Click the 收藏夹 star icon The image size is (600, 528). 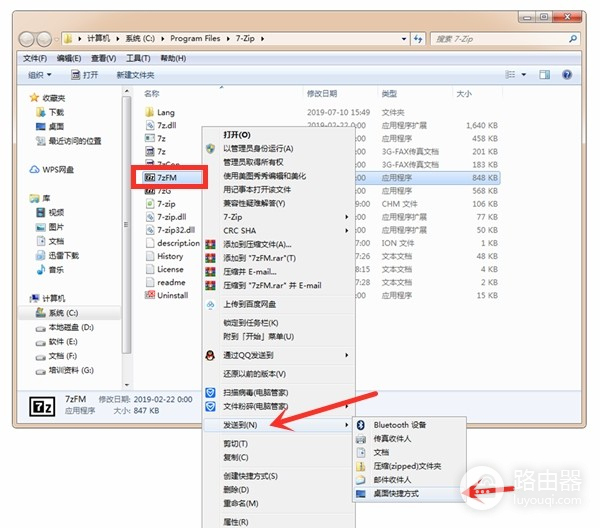click(x=34, y=98)
